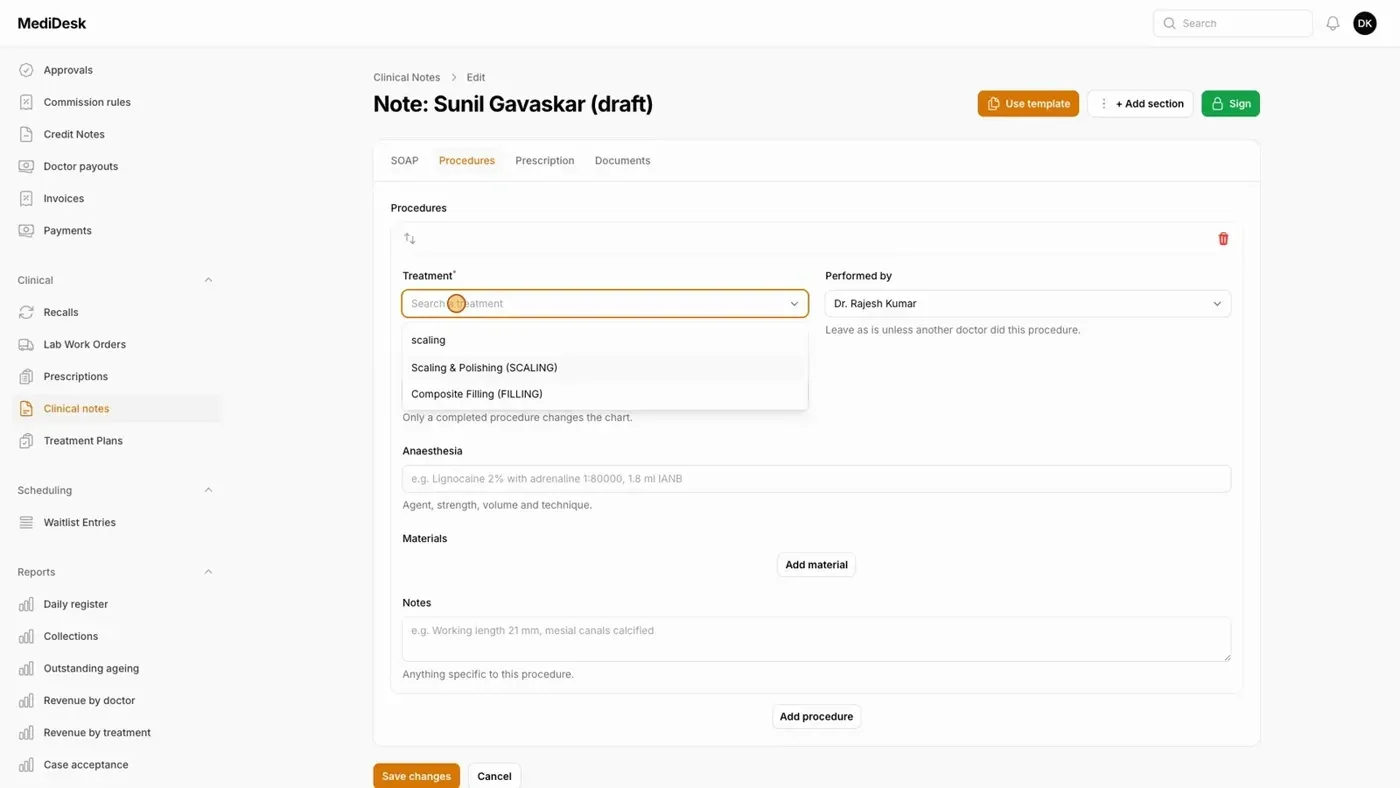Open Case acceptance report link

click(x=86, y=764)
